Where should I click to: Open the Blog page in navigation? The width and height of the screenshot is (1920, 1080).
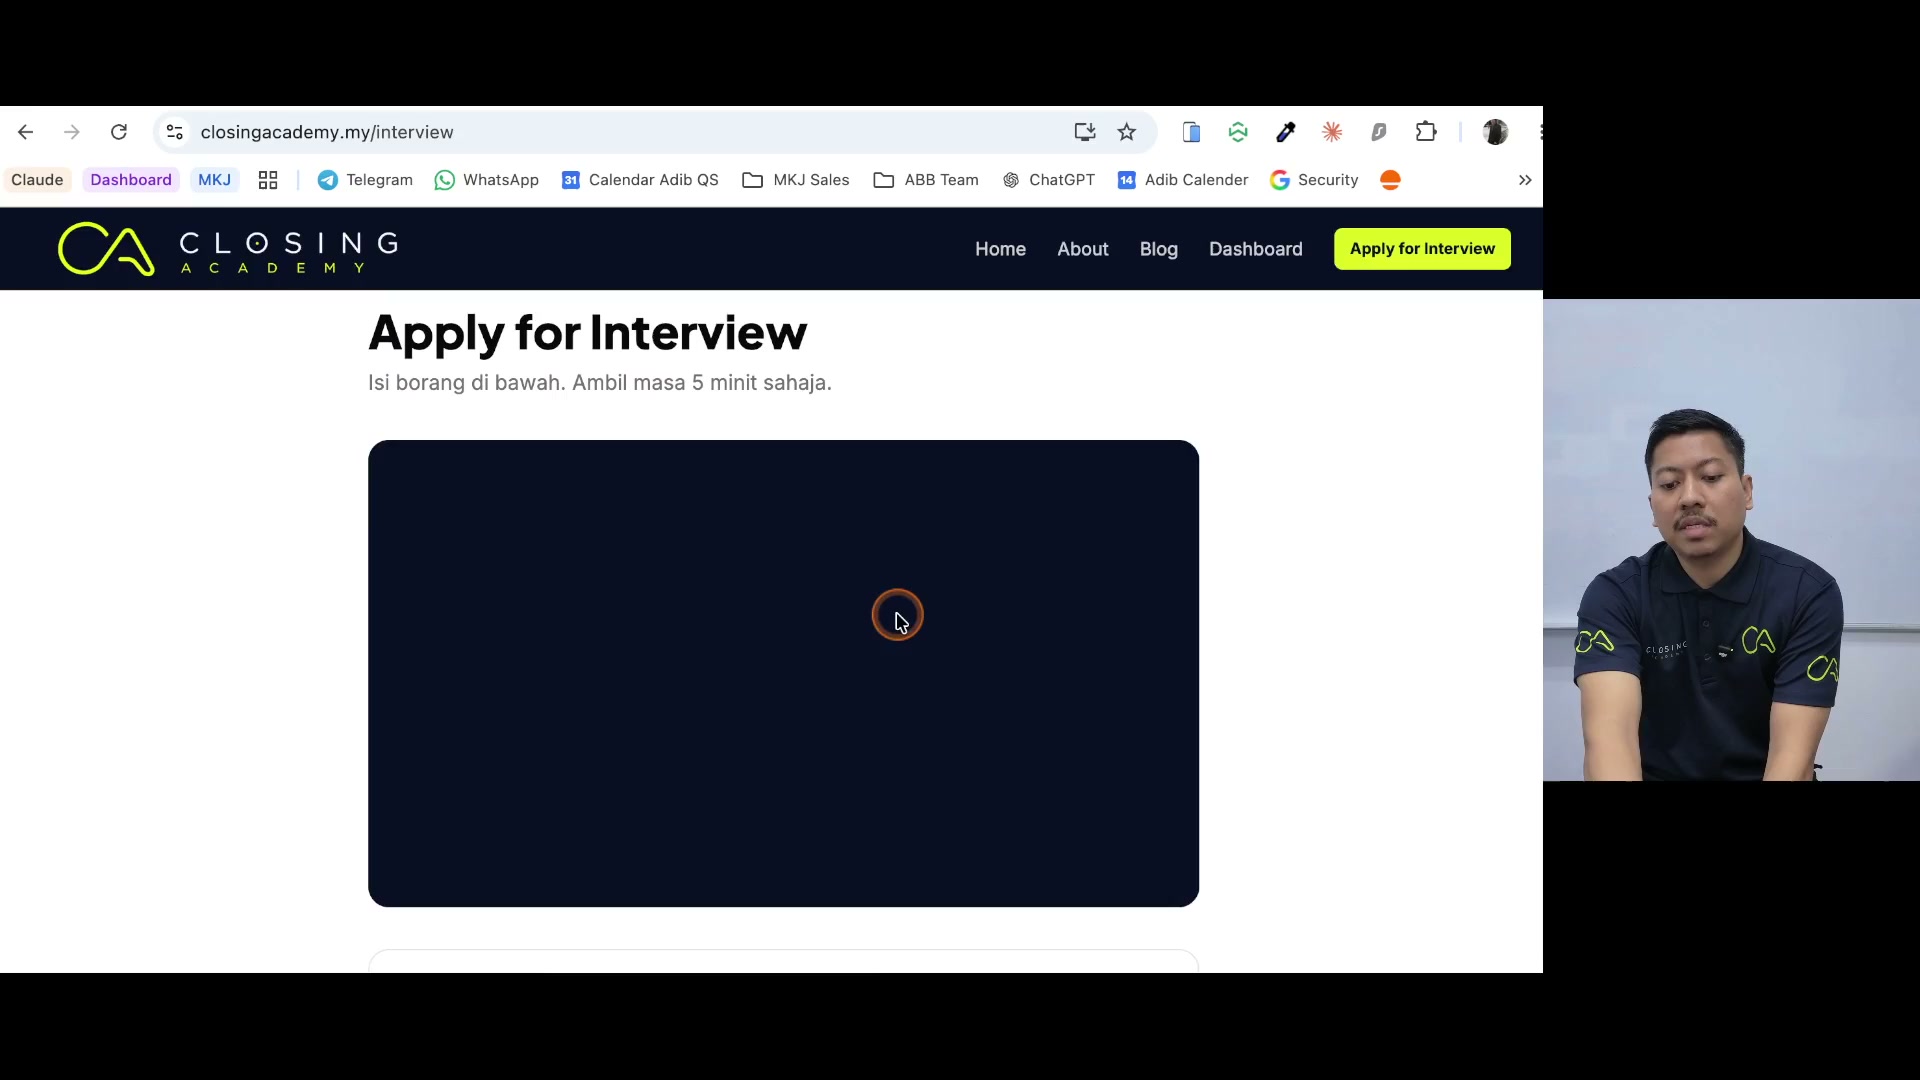pyautogui.click(x=1158, y=249)
